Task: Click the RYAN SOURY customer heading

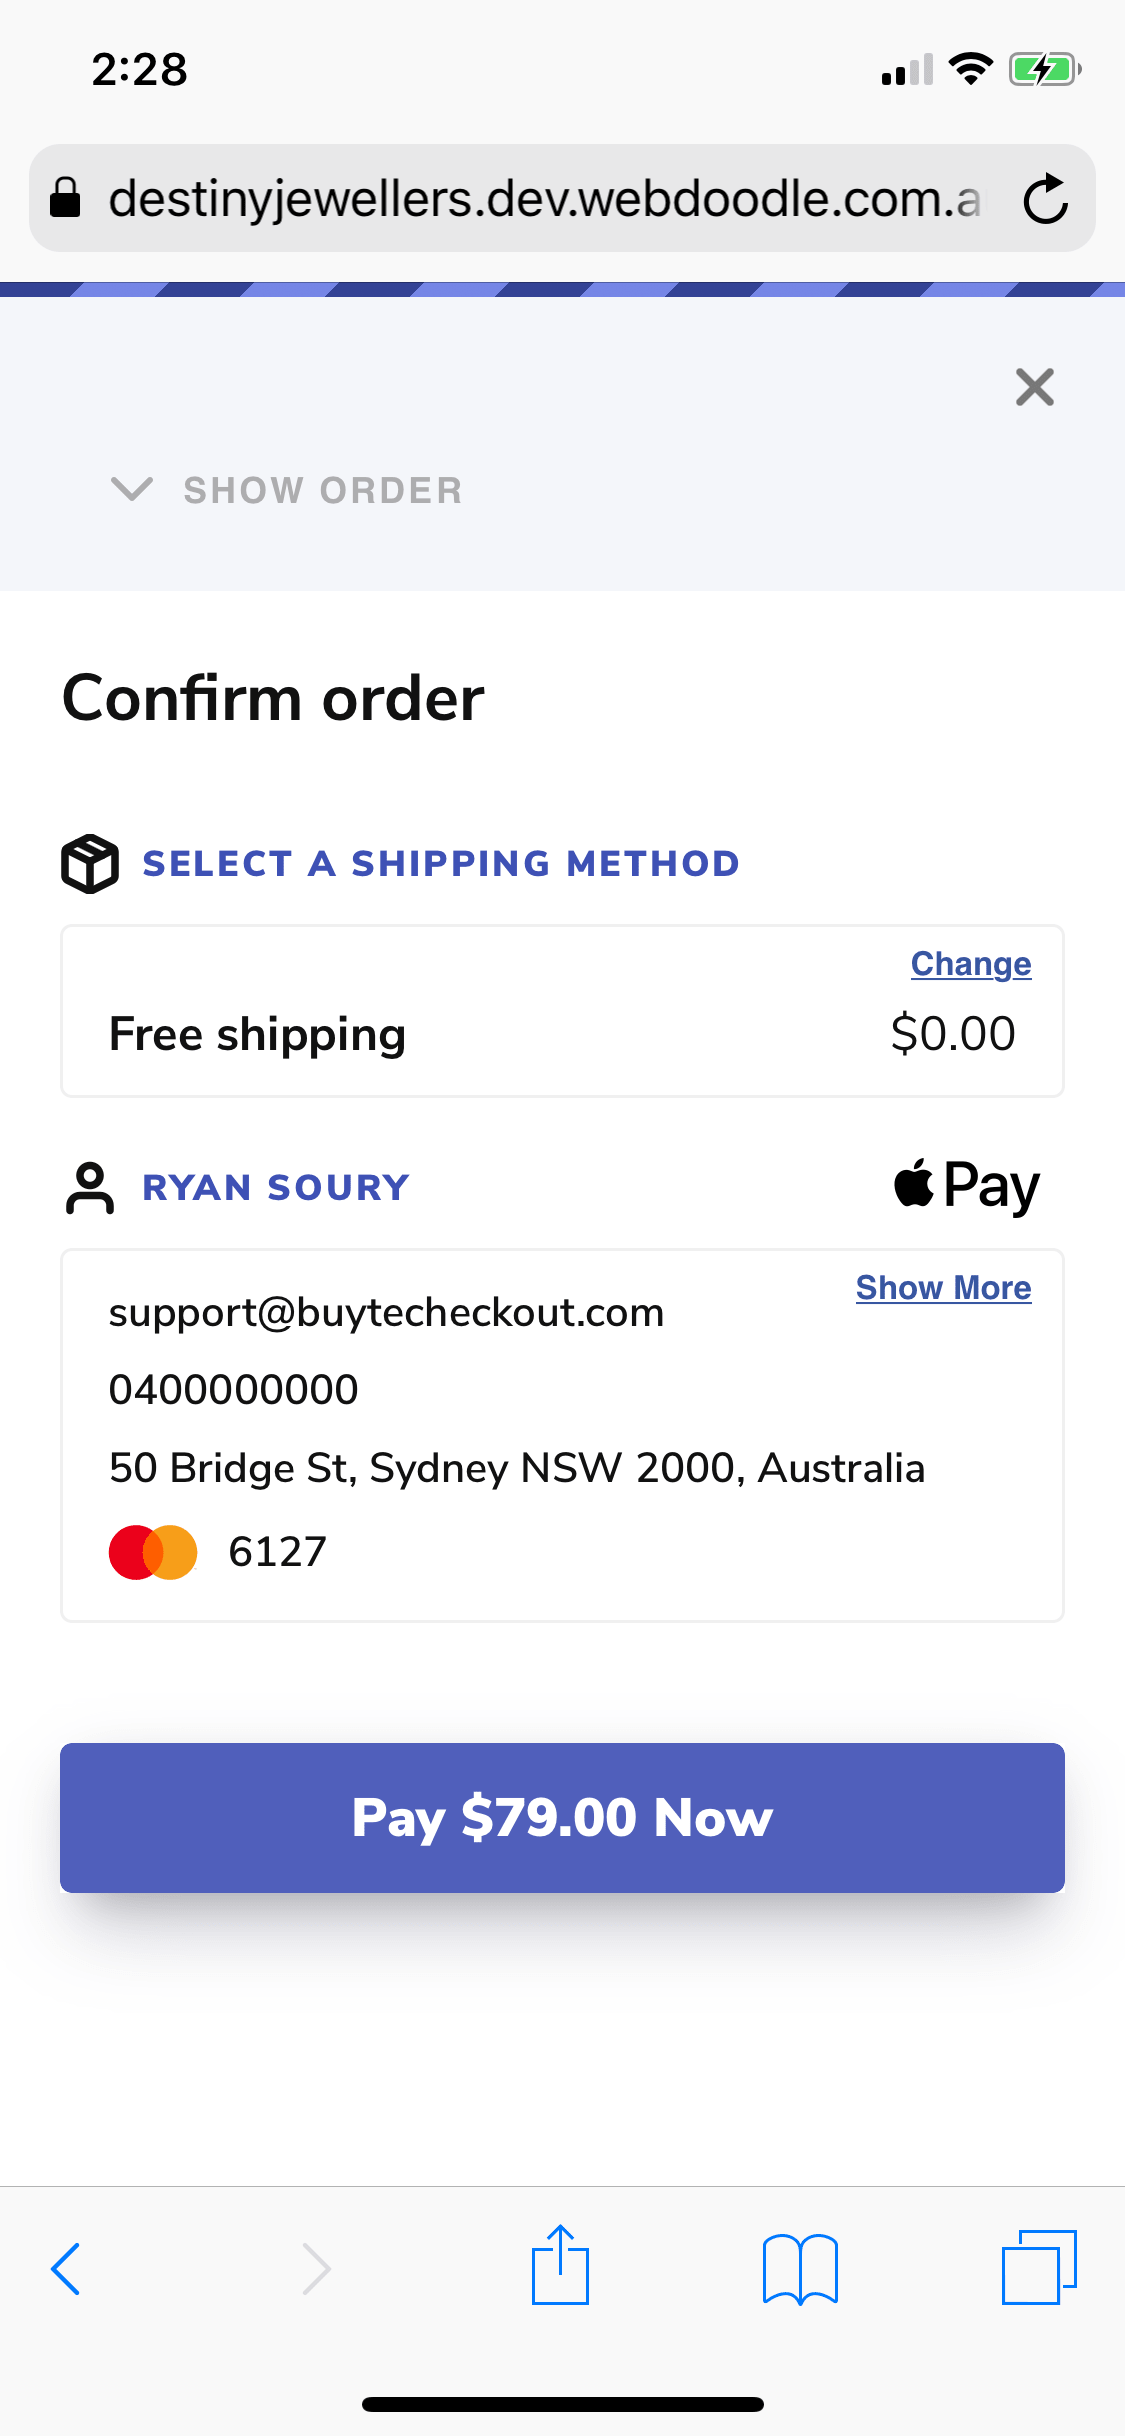Action: click(276, 1188)
